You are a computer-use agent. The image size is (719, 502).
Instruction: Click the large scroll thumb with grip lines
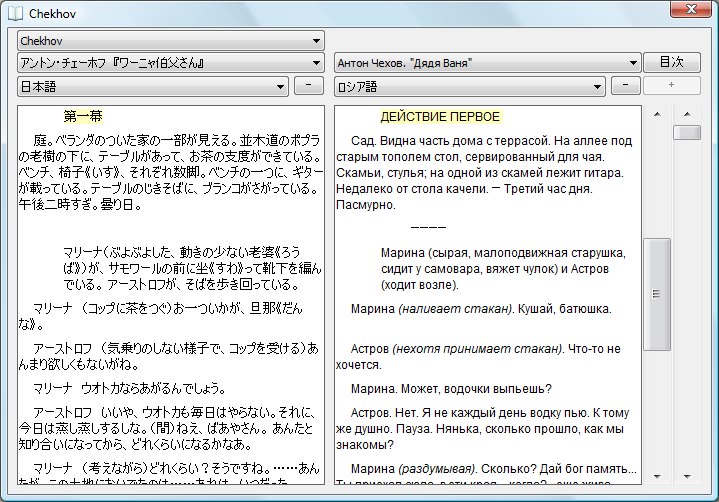click(x=657, y=294)
